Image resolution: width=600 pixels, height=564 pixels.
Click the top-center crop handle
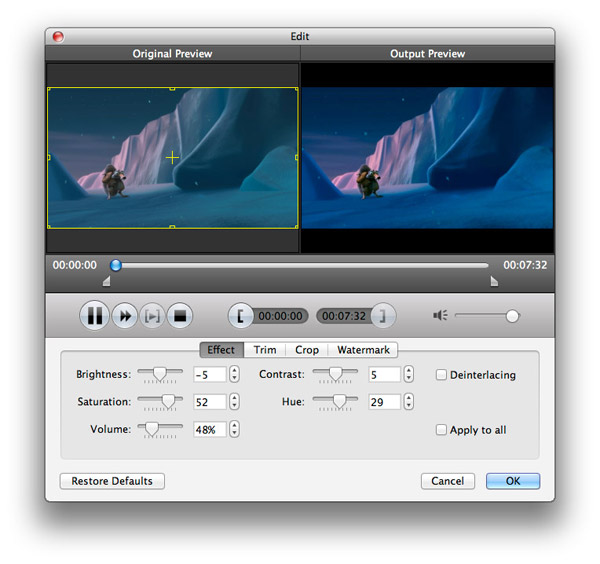[172, 89]
